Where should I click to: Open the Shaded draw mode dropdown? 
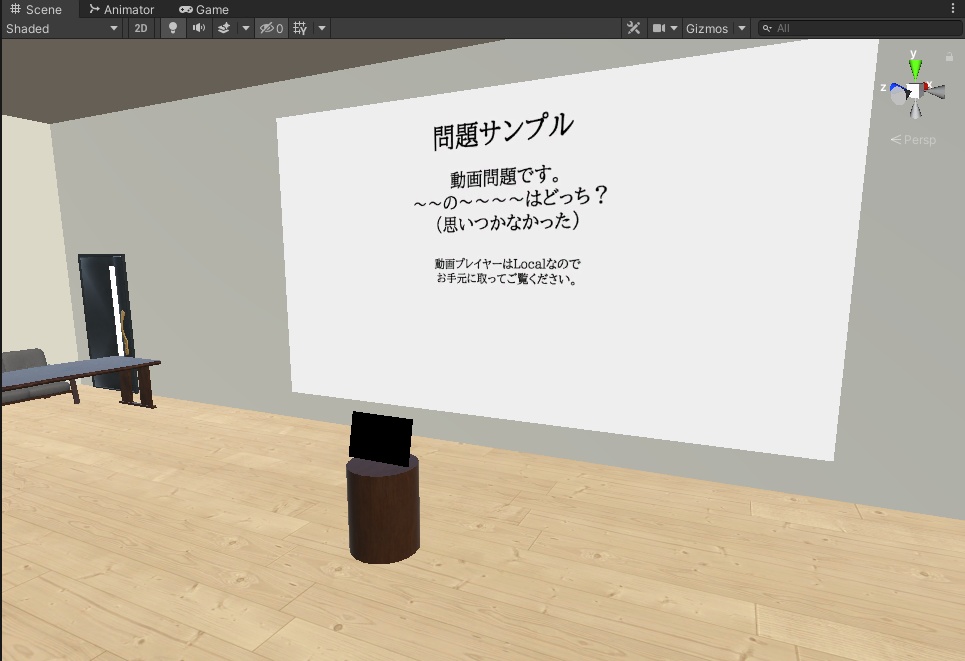62,28
